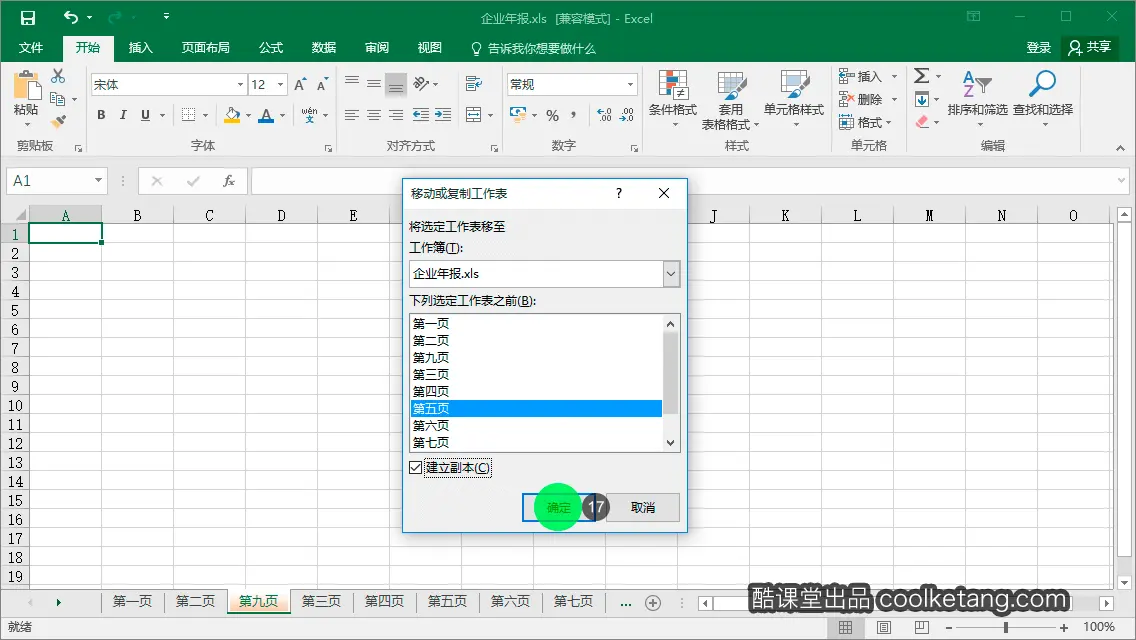Click the Paste clipboard icon

click(26, 86)
